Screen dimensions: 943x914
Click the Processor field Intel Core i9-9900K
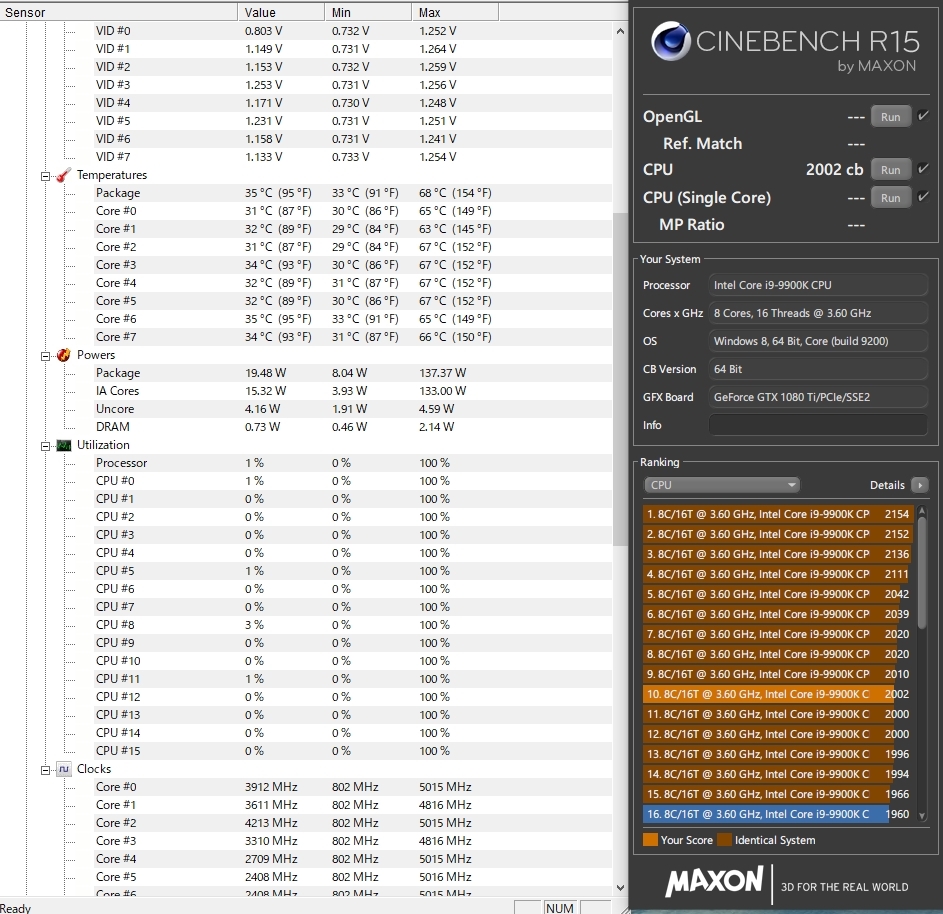point(818,285)
